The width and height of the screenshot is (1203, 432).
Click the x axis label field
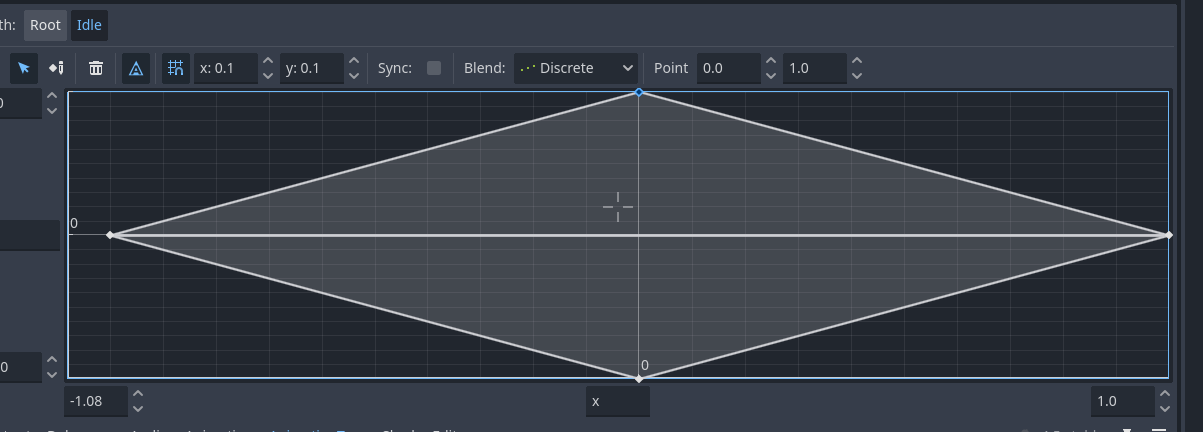[617, 401]
